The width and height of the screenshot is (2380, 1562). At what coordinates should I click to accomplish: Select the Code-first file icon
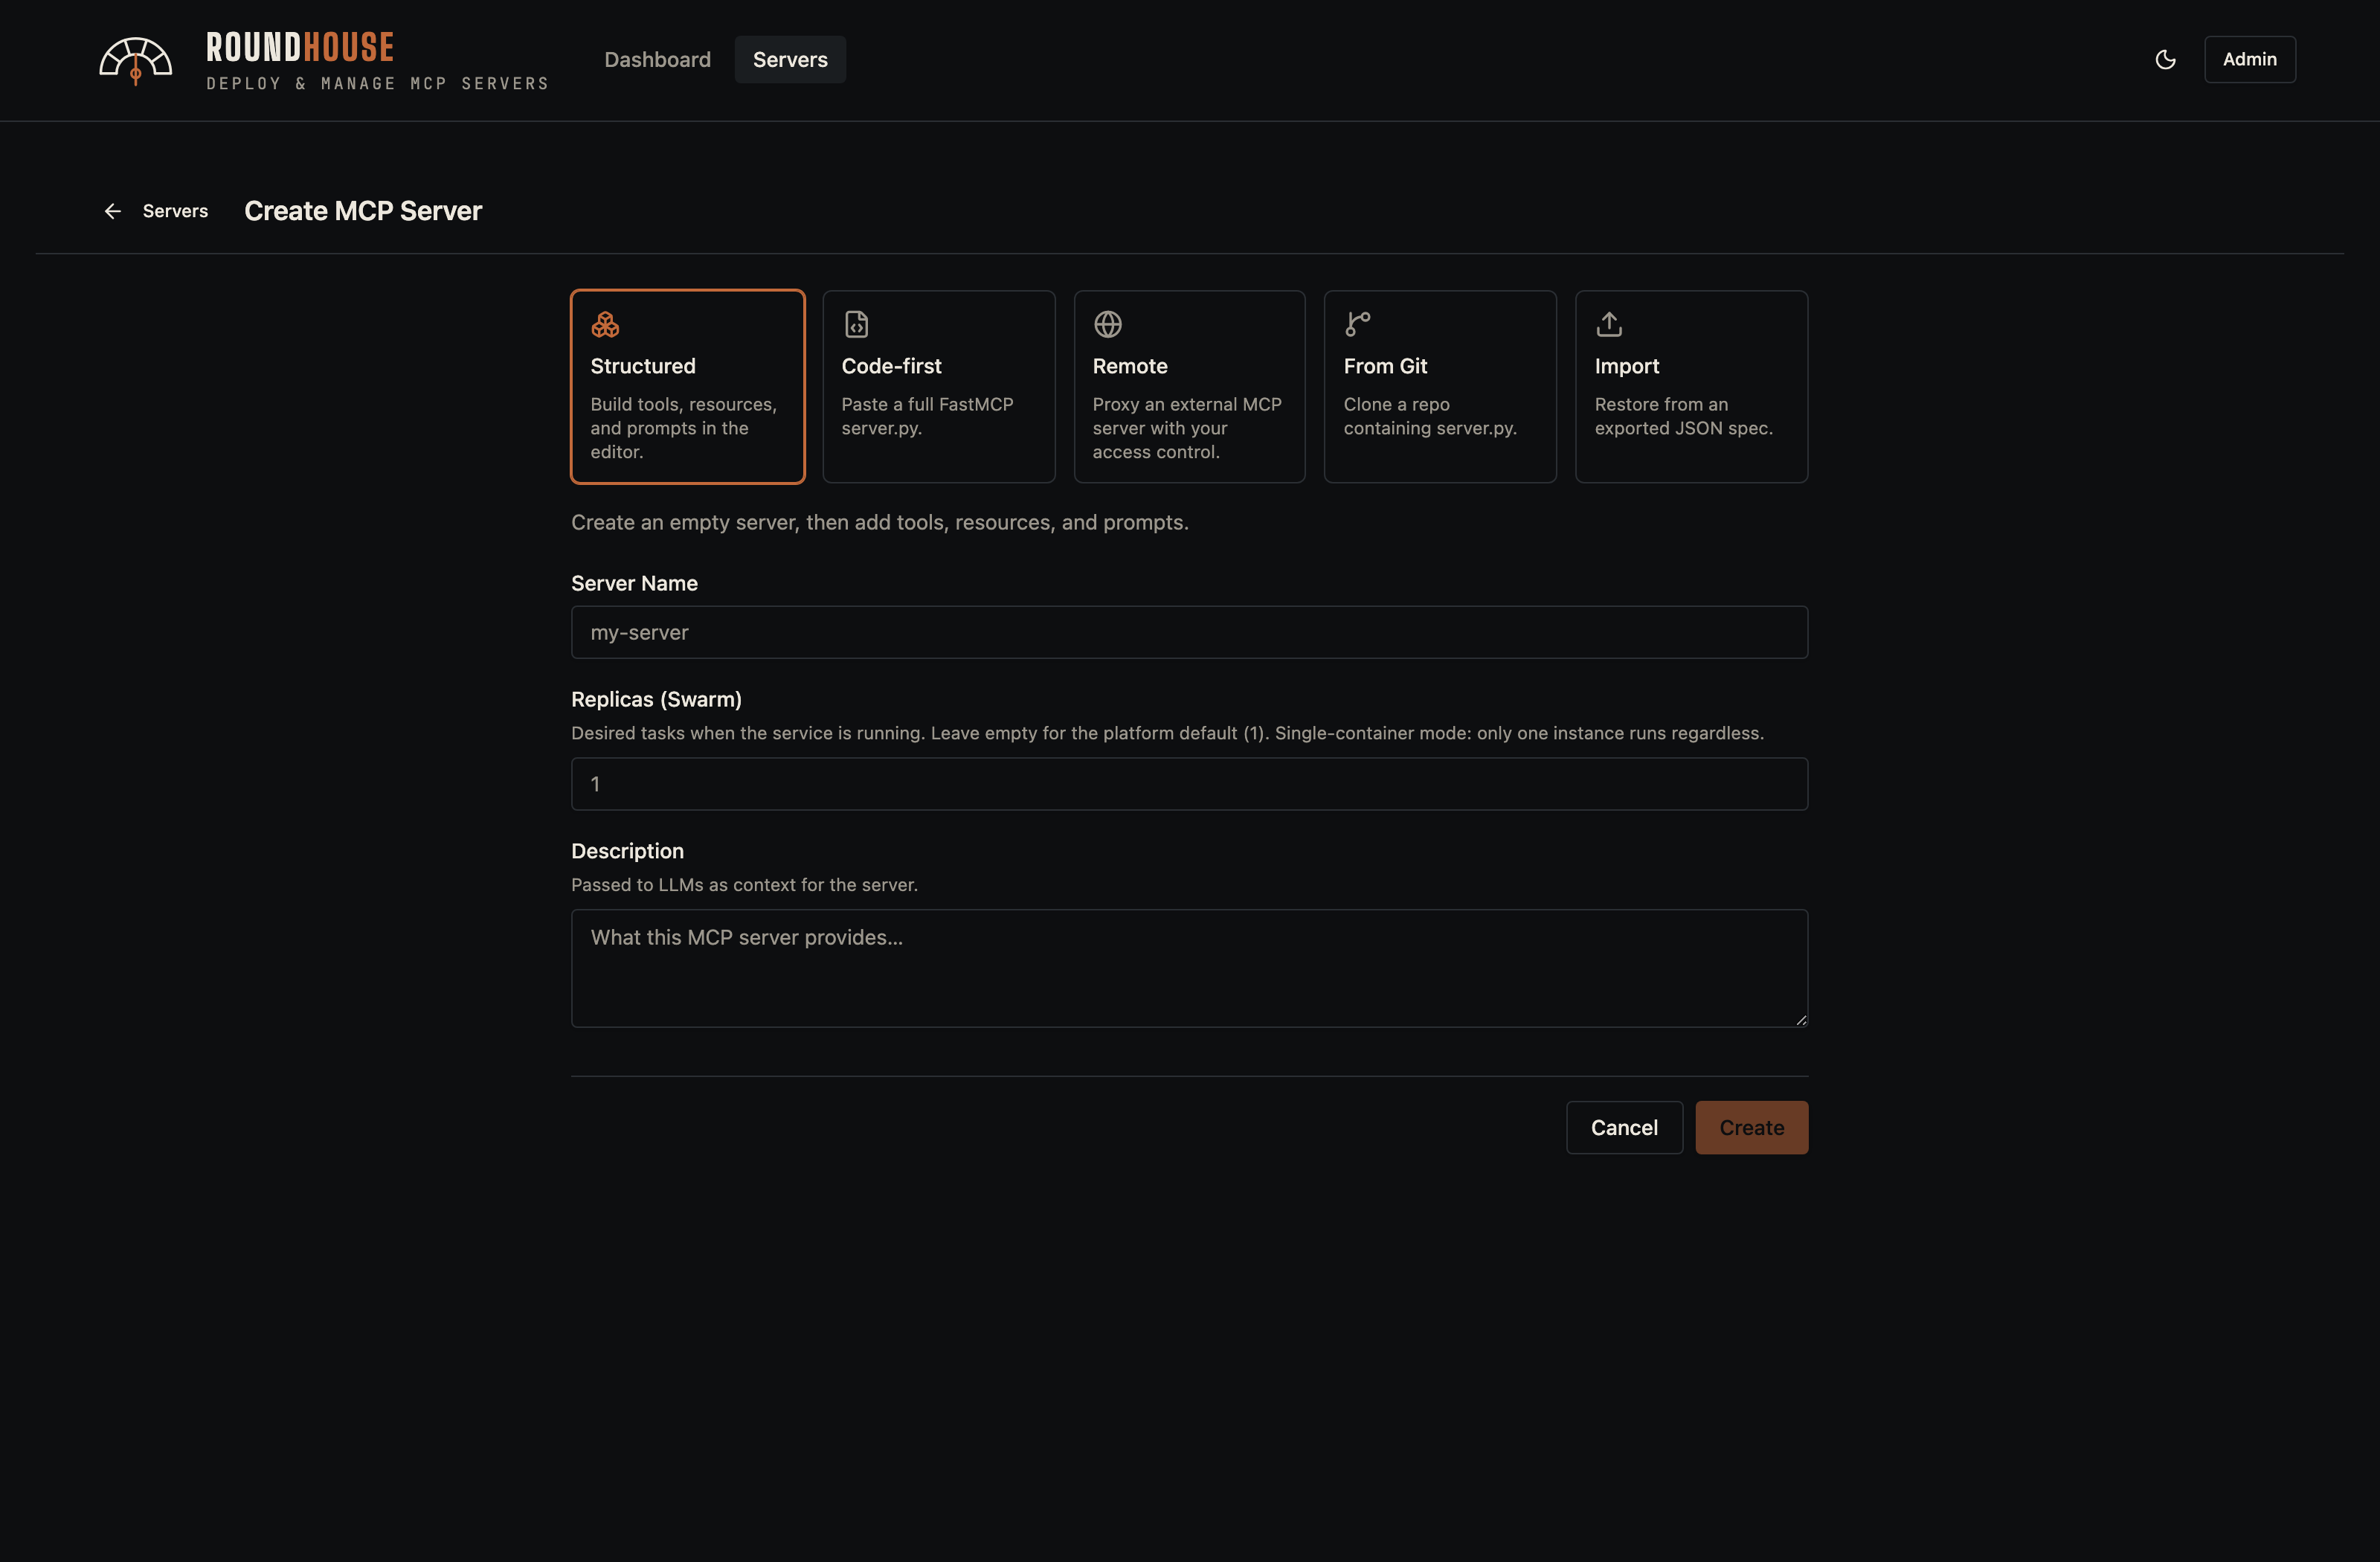(x=856, y=324)
